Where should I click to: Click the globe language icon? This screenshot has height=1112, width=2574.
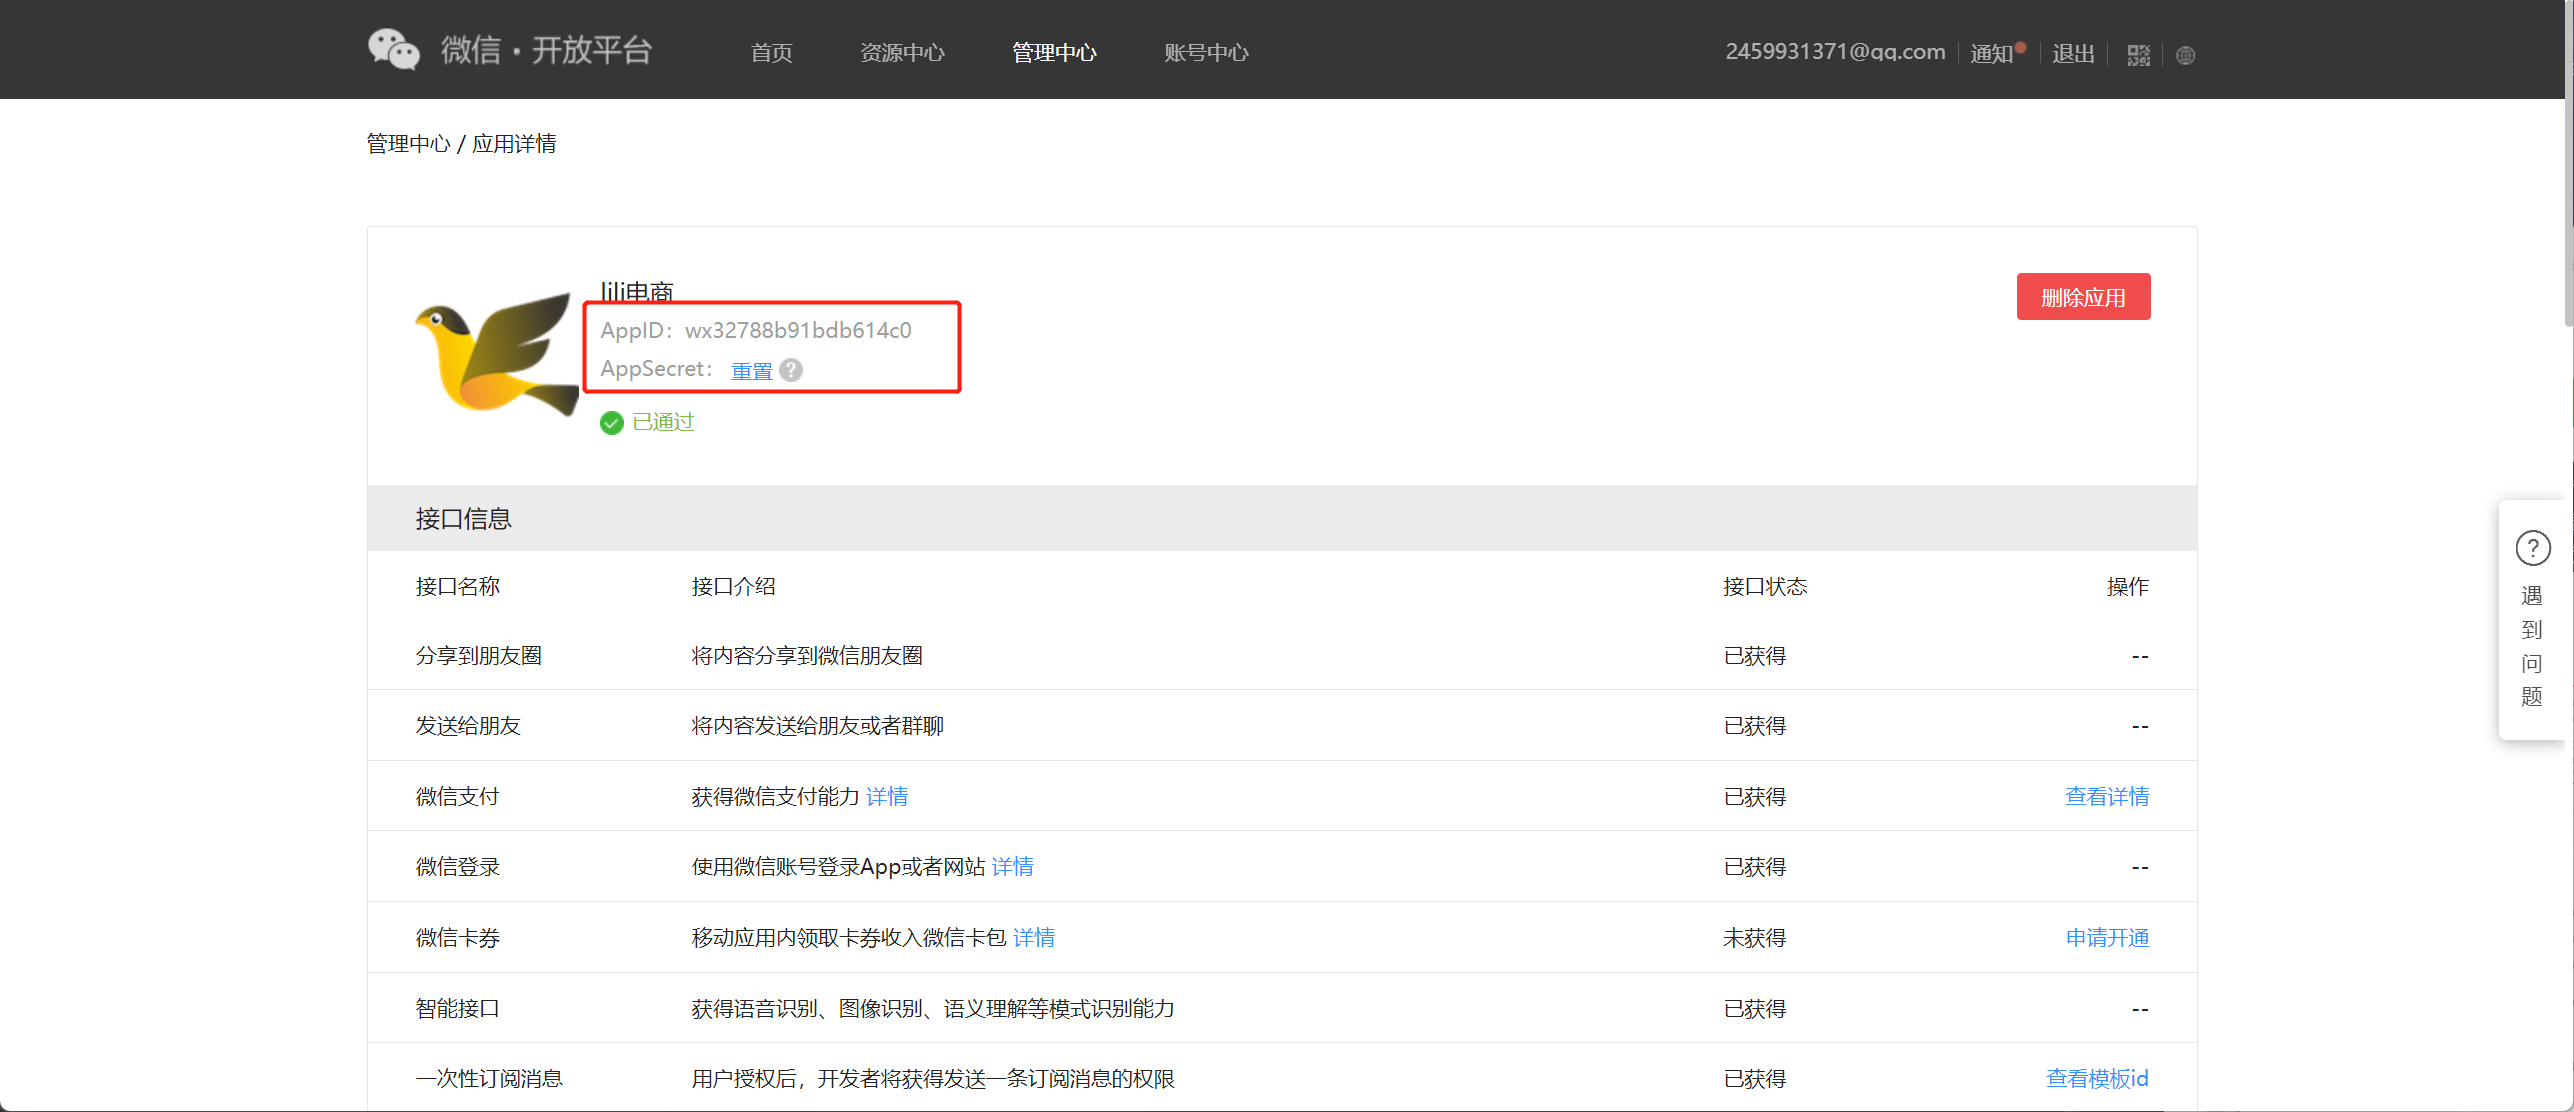point(2185,55)
